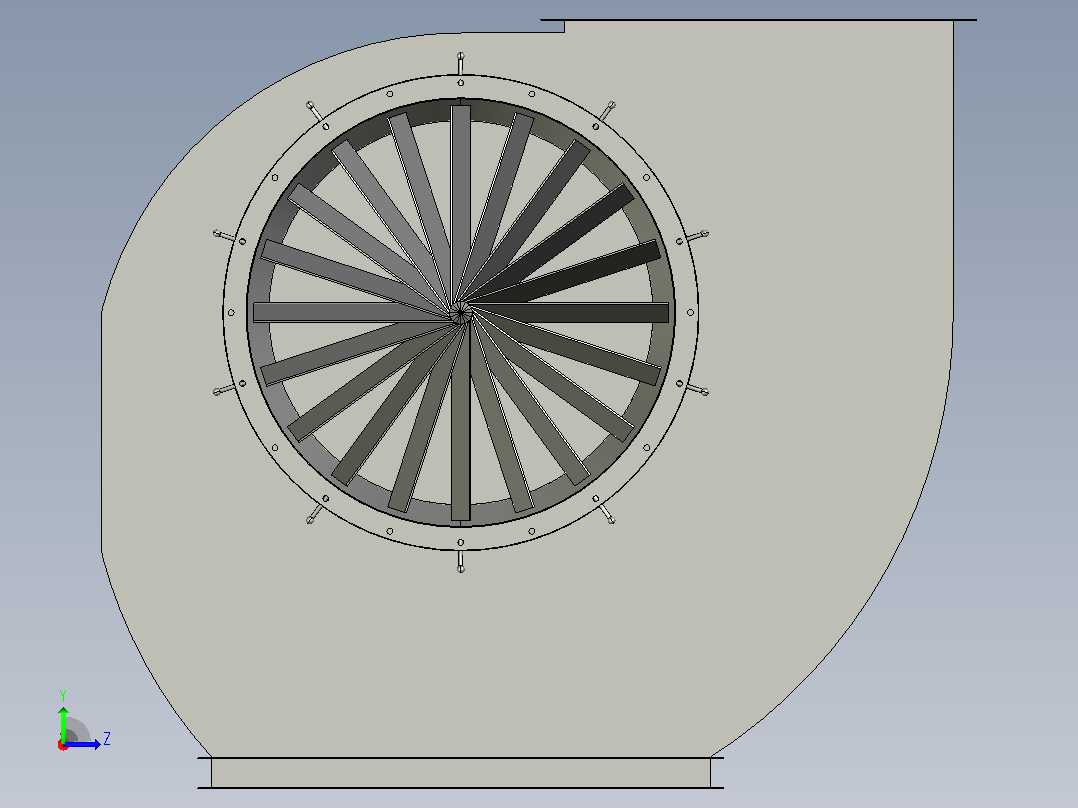Select the rectangular base under the fan housing

461,772
